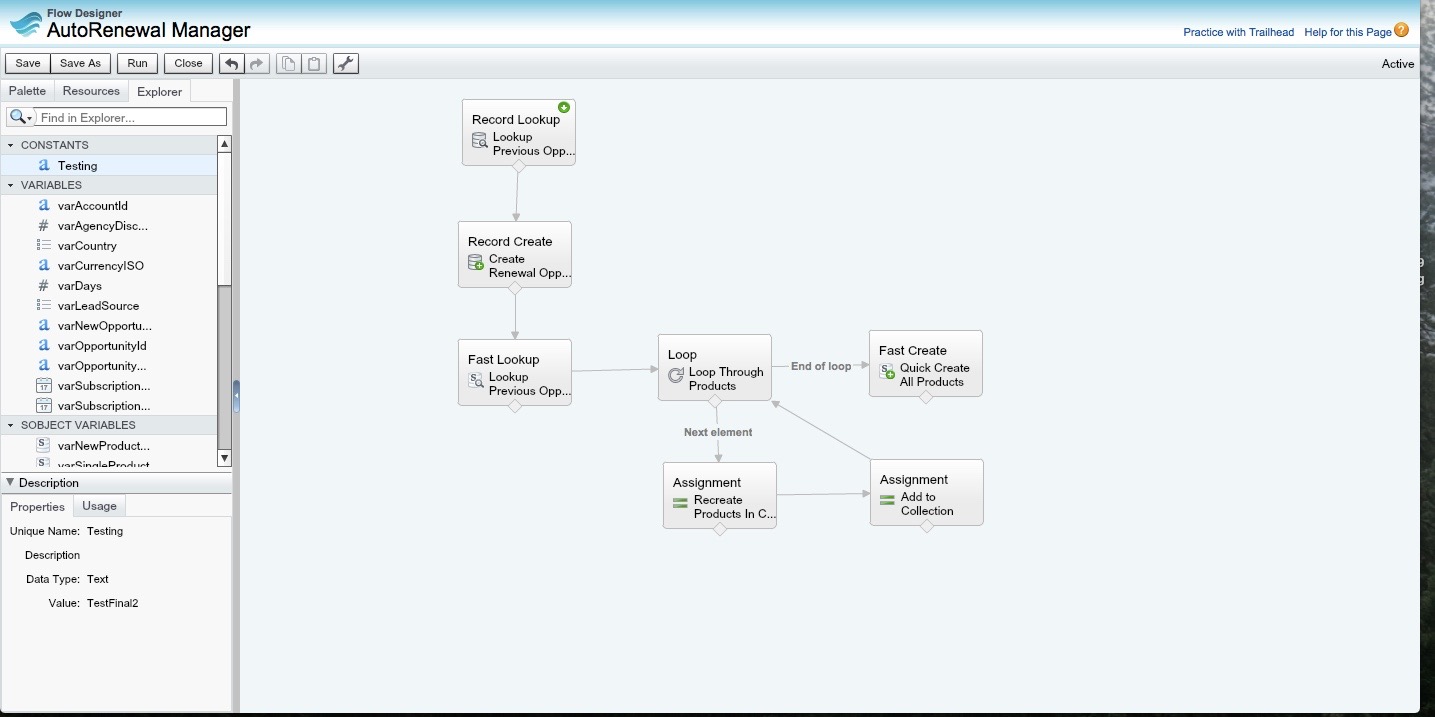Click the picklist icon beside varLeadSource

43,306
